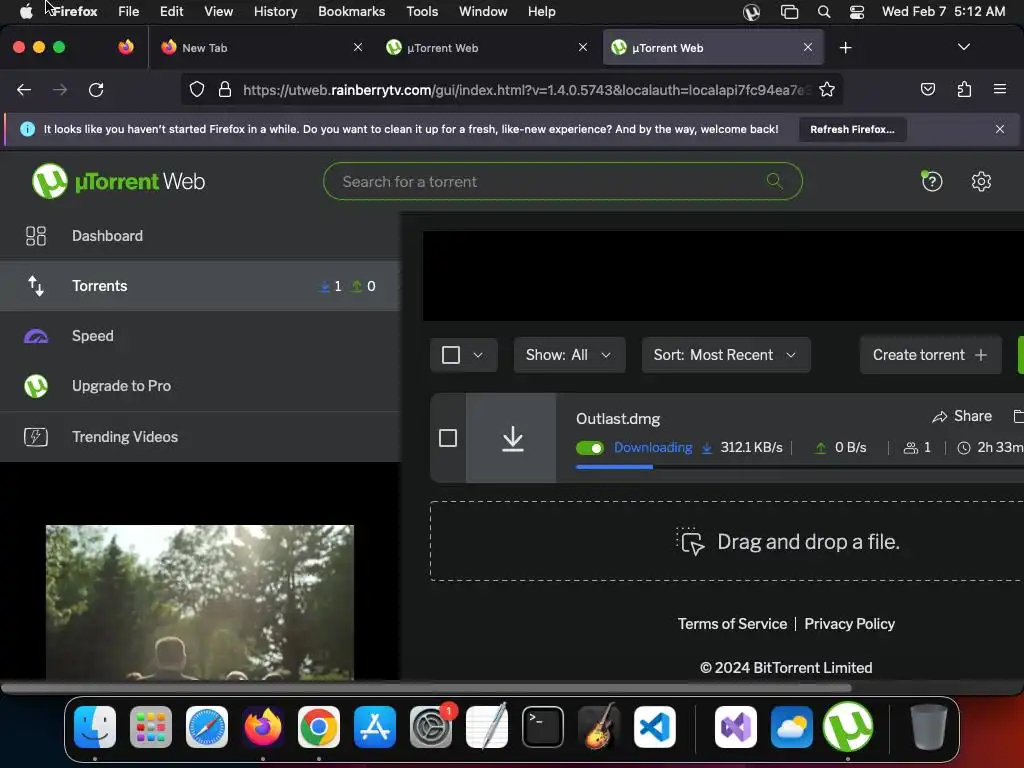Click the 312.1 KB/s download speed

751,448
